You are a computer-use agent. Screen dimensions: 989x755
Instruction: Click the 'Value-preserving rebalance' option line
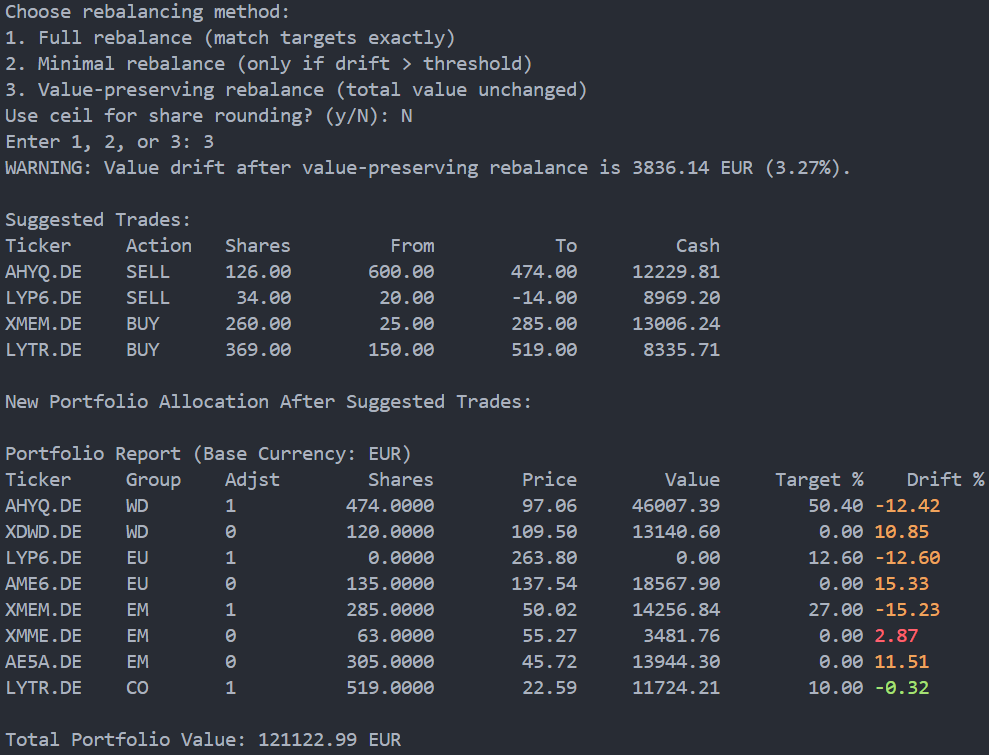[x=296, y=90]
